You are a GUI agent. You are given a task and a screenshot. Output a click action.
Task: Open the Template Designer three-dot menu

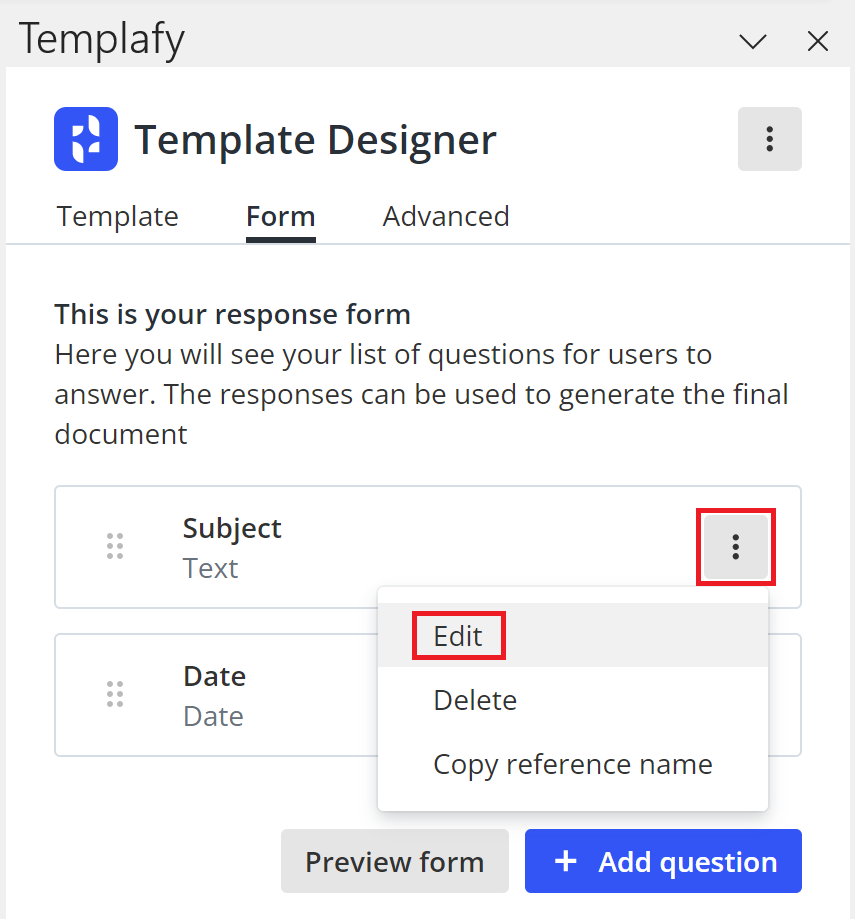coord(769,139)
